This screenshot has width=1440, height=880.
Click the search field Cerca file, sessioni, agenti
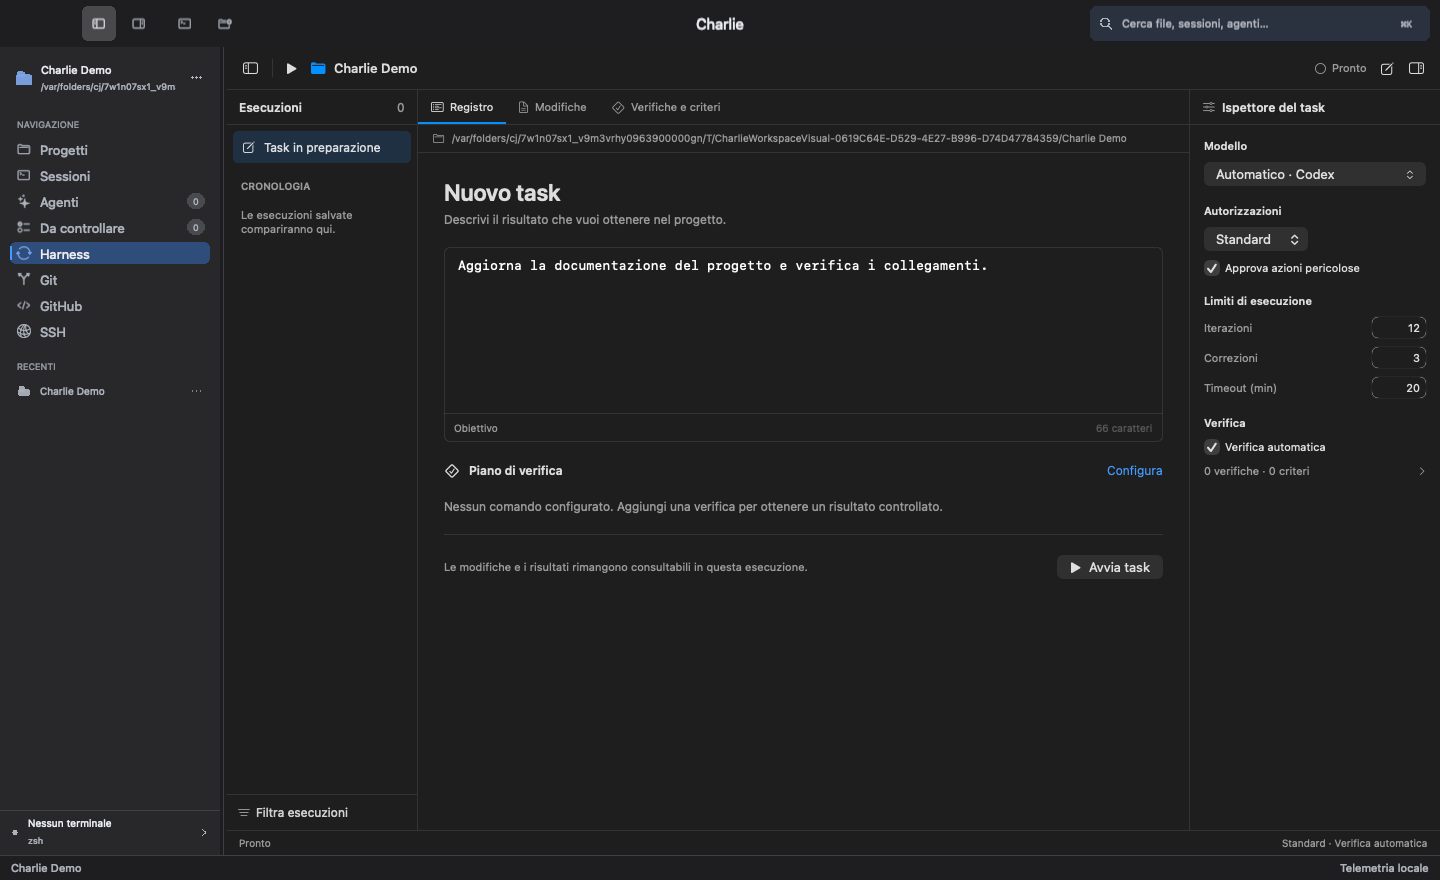(x=1260, y=24)
